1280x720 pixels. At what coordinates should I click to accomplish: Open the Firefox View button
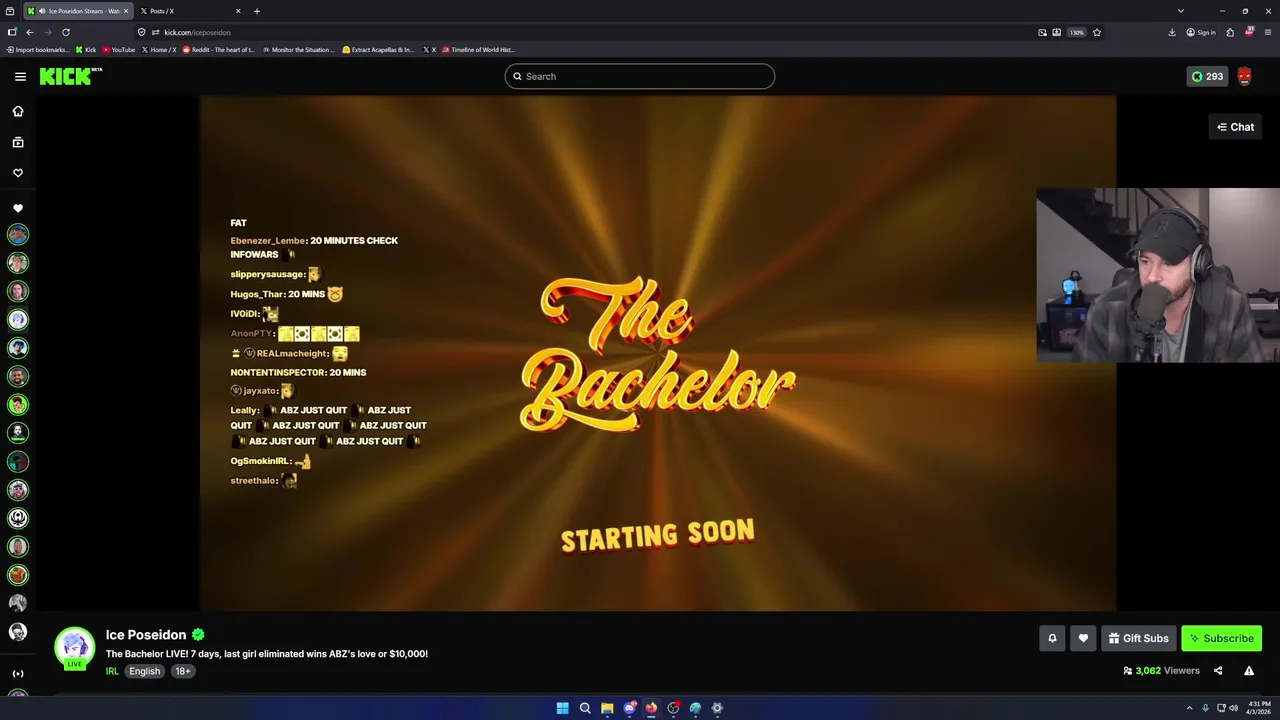coord(10,11)
